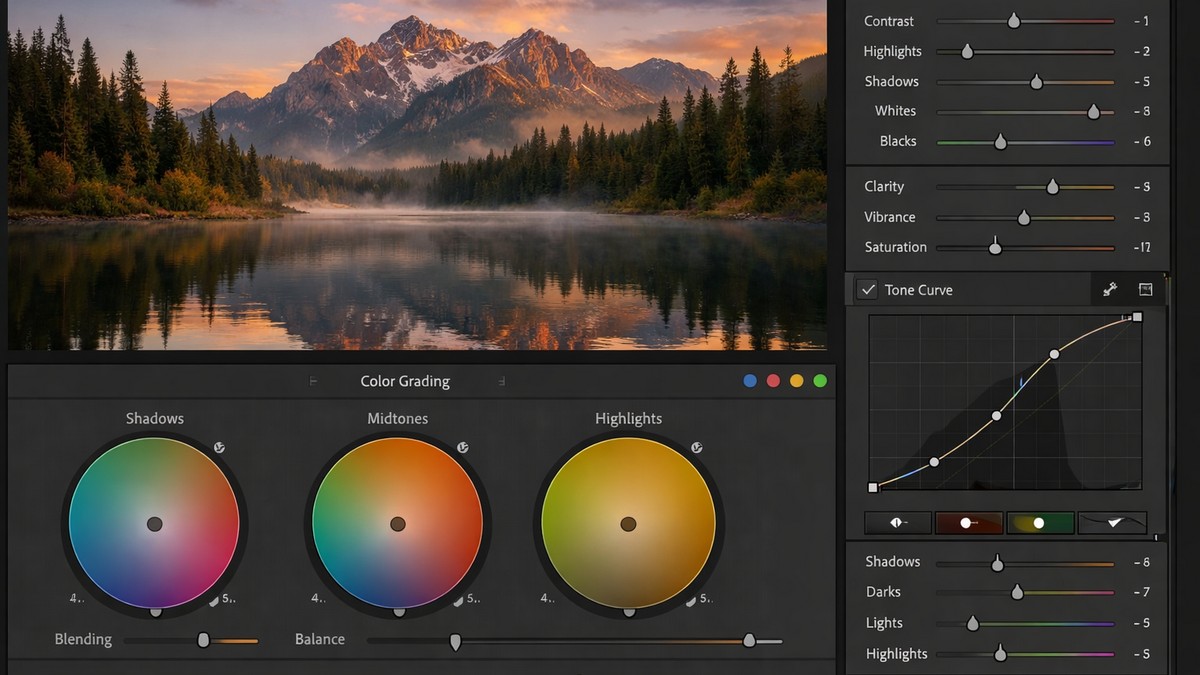The width and height of the screenshot is (1200, 675).
Task: Select the red channel curve button
Action: pos(969,522)
